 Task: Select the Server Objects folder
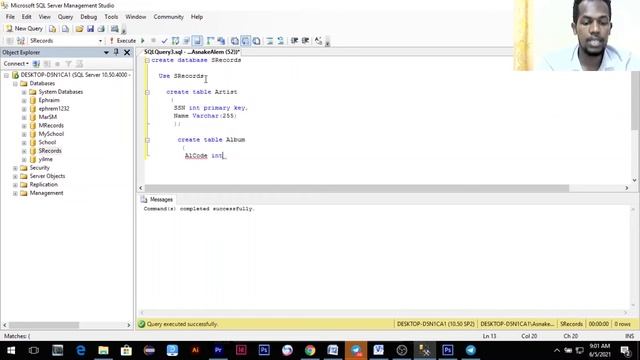[x=47, y=176]
